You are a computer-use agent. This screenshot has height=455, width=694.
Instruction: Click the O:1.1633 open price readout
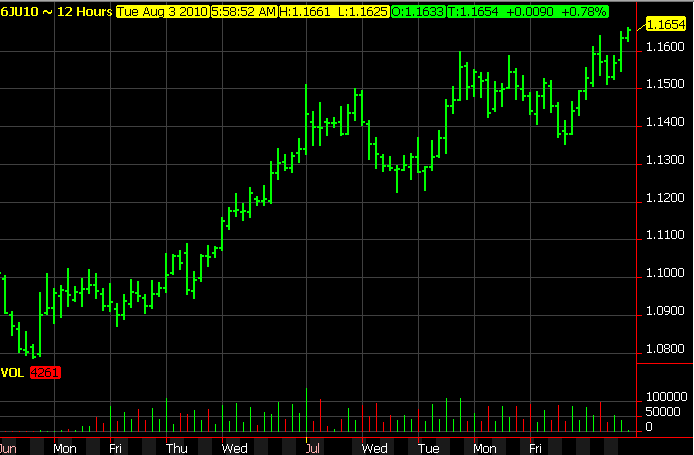(418, 12)
